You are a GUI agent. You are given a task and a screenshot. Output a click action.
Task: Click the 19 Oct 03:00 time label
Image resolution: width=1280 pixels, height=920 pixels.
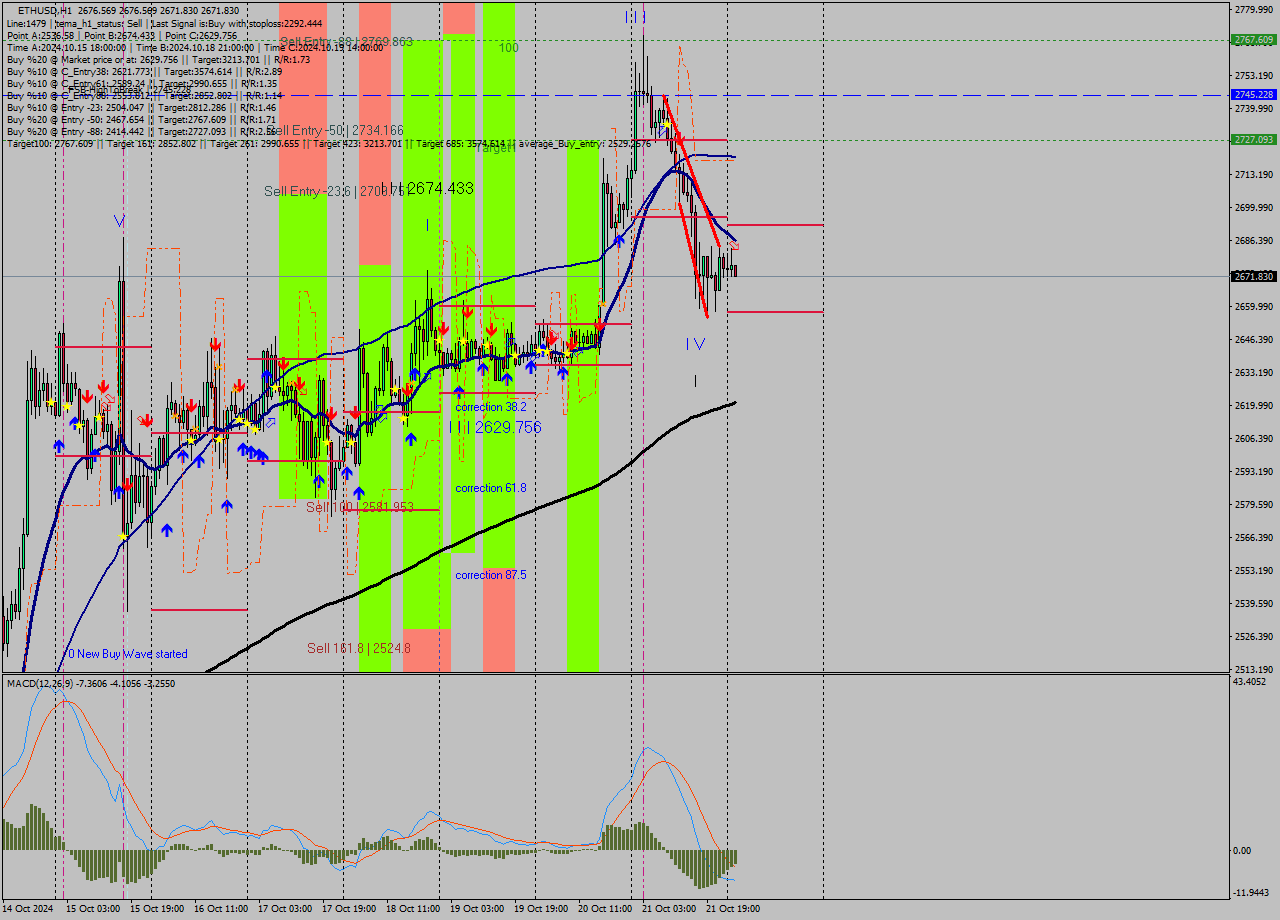[477, 909]
